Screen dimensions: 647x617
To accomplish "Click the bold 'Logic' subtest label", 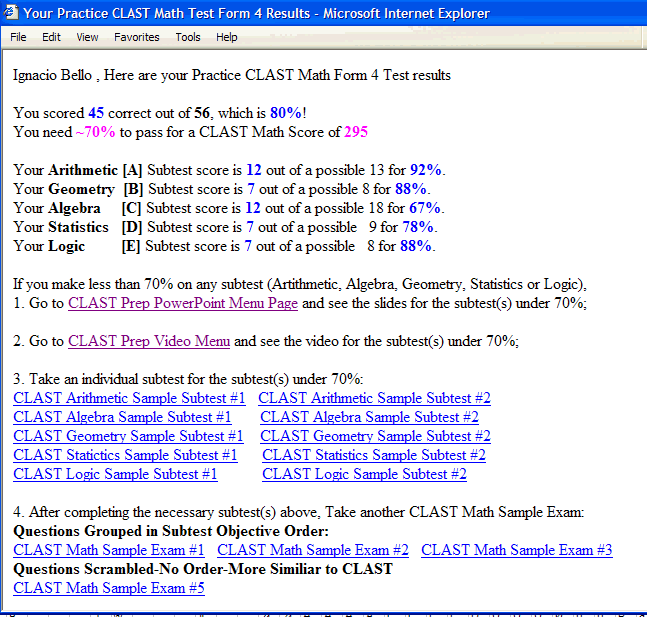I will point(67,246).
